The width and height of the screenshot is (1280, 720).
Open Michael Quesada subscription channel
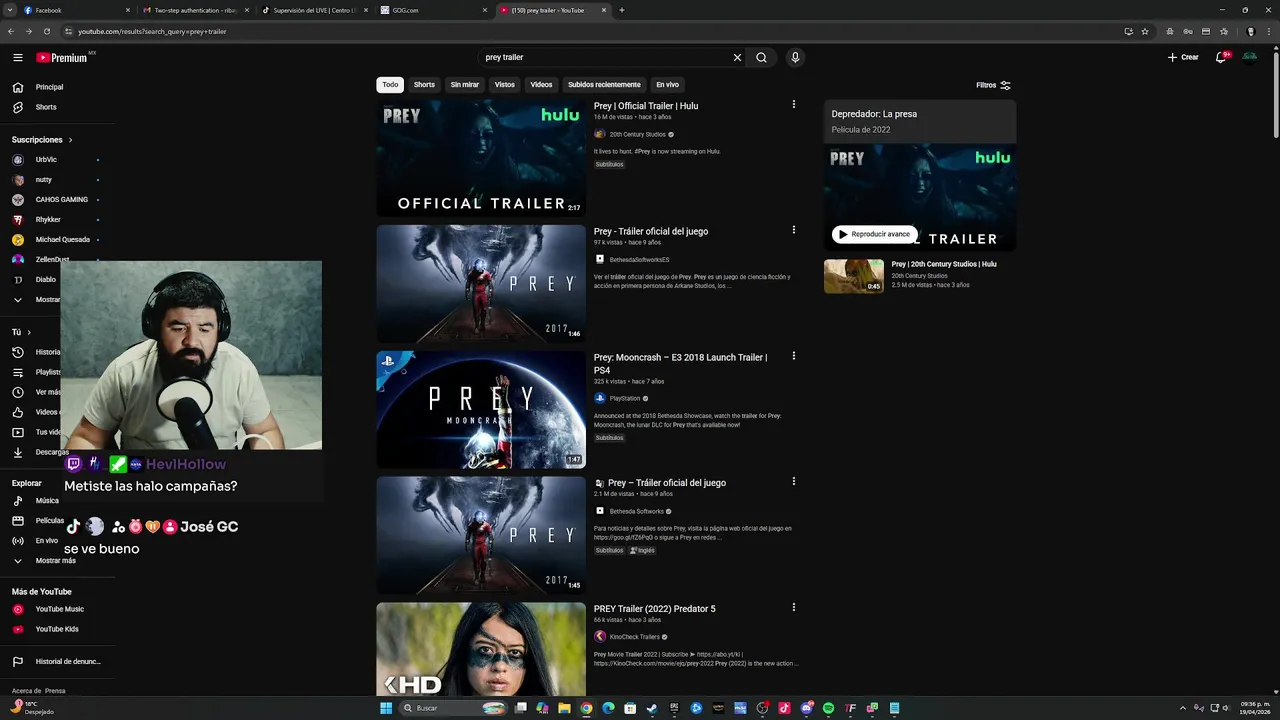click(62, 240)
